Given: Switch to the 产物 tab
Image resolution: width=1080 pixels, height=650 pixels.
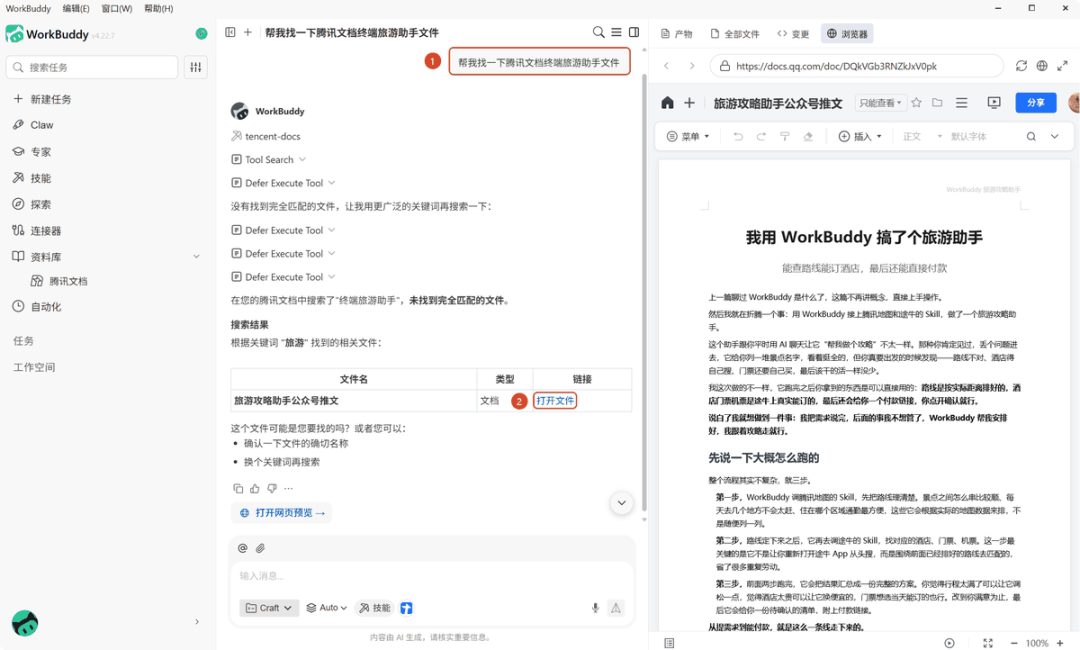Looking at the screenshot, I should 676,34.
